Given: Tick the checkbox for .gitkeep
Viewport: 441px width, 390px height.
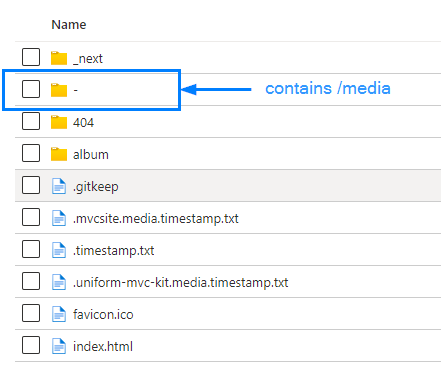Looking at the screenshot, I should 31,185.
